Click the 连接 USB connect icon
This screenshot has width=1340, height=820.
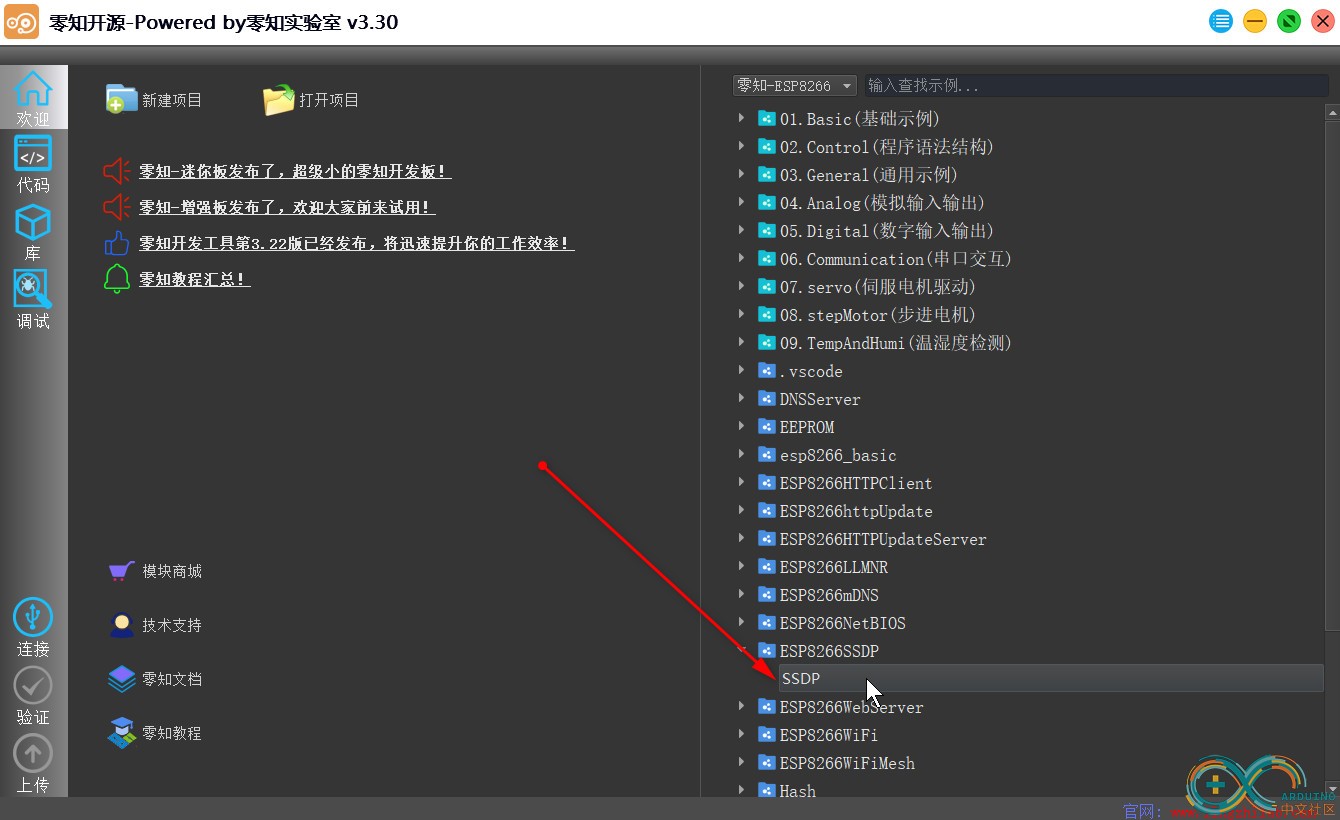33,617
